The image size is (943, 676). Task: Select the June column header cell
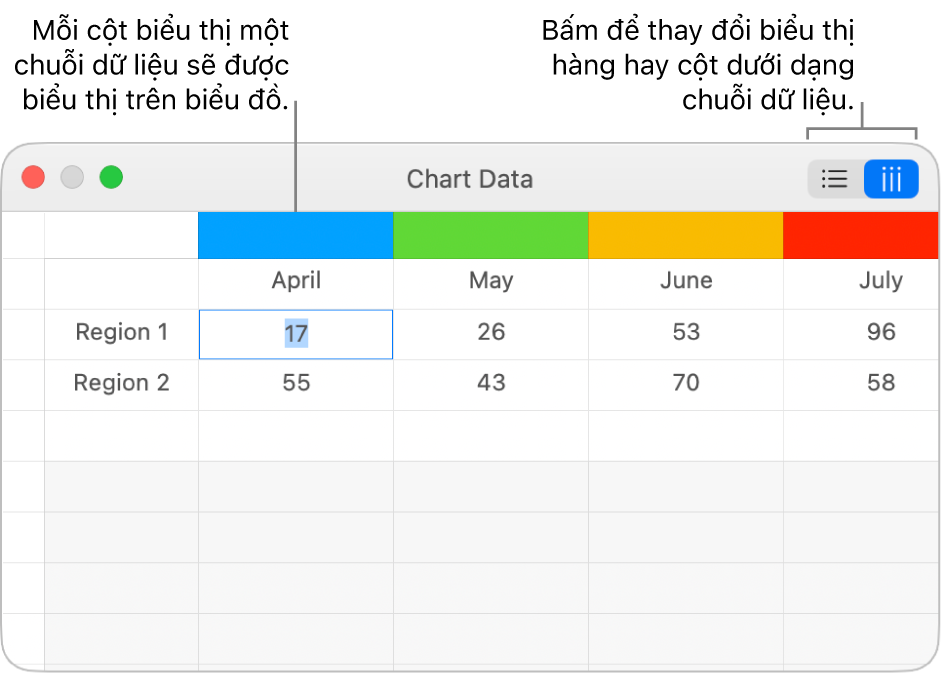(x=686, y=281)
